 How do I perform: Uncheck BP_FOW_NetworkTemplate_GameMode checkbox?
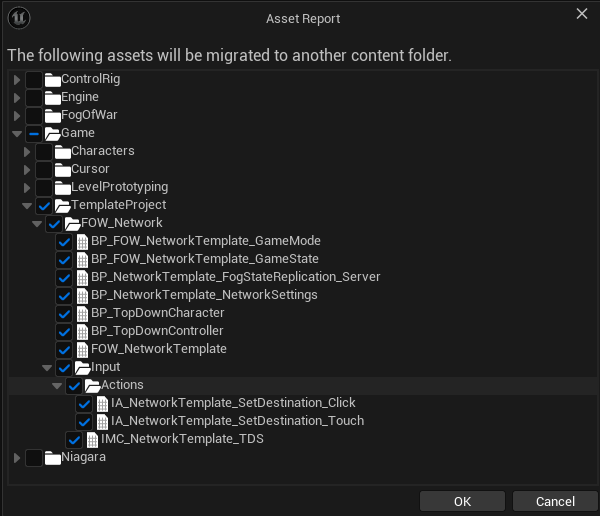pyautogui.click(x=64, y=242)
